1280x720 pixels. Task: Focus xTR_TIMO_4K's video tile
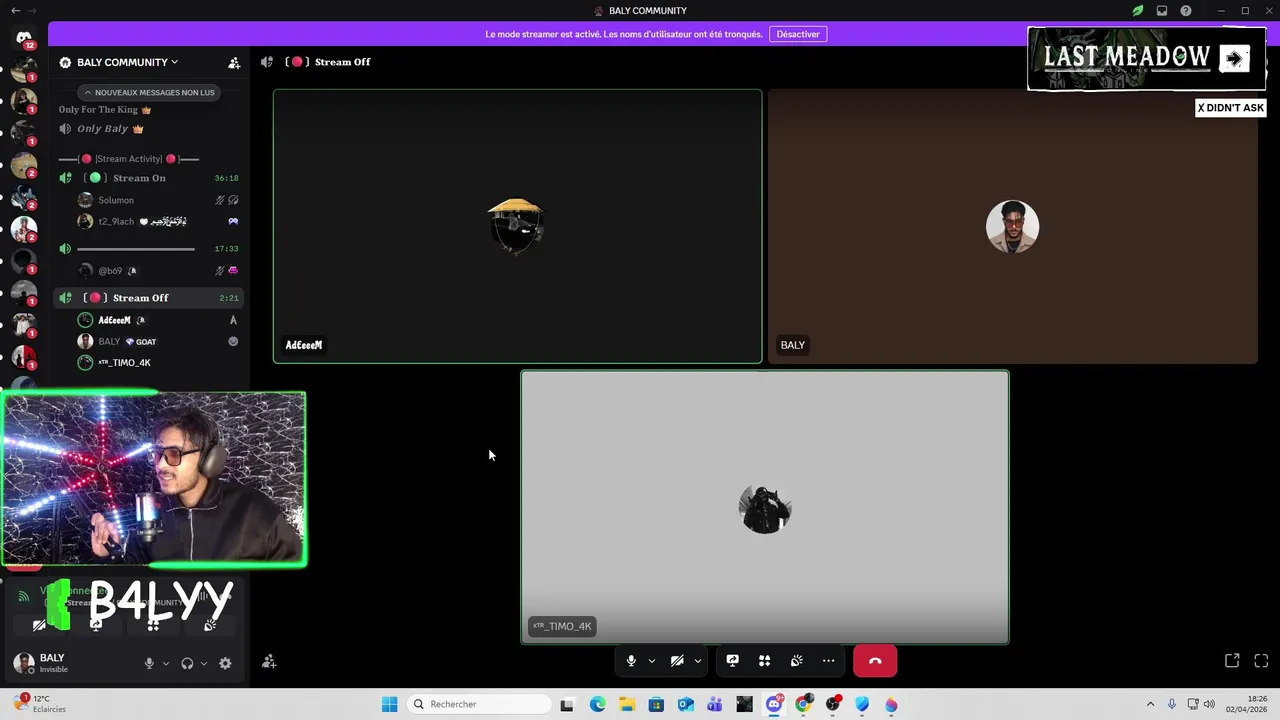765,507
